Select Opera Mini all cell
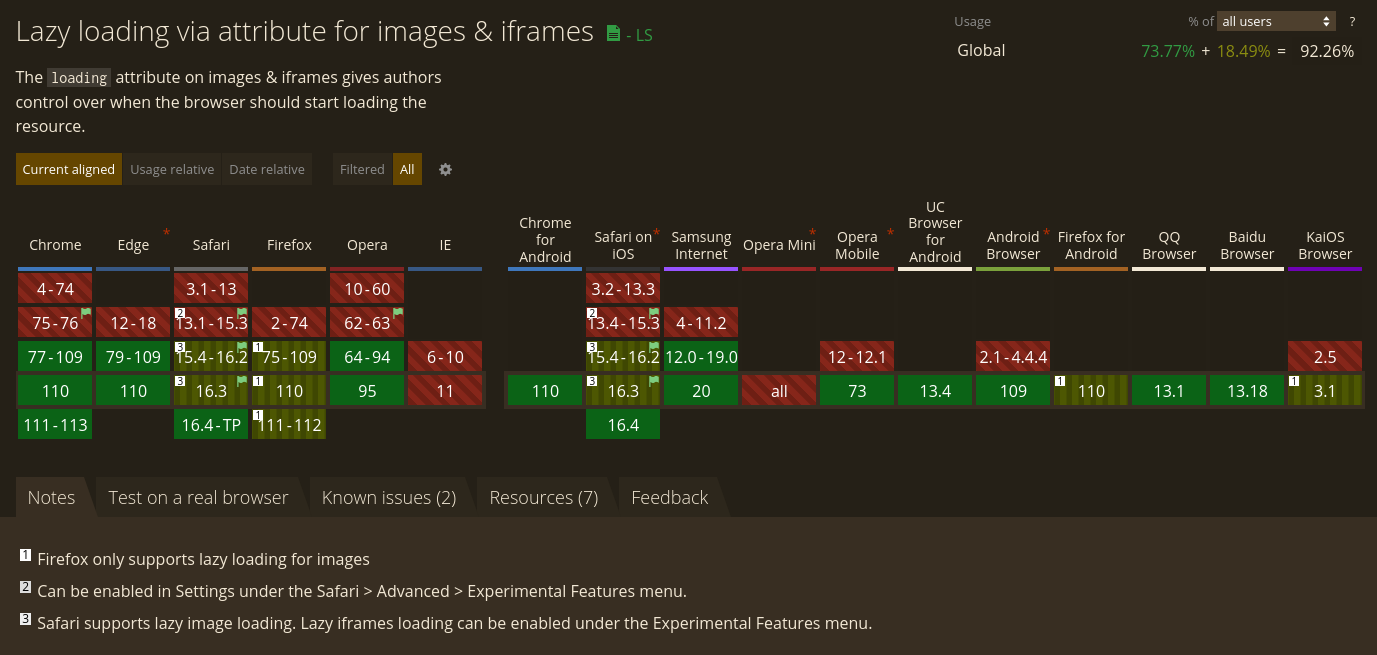This screenshot has height=655, width=1377. pyautogui.click(x=779, y=391)
